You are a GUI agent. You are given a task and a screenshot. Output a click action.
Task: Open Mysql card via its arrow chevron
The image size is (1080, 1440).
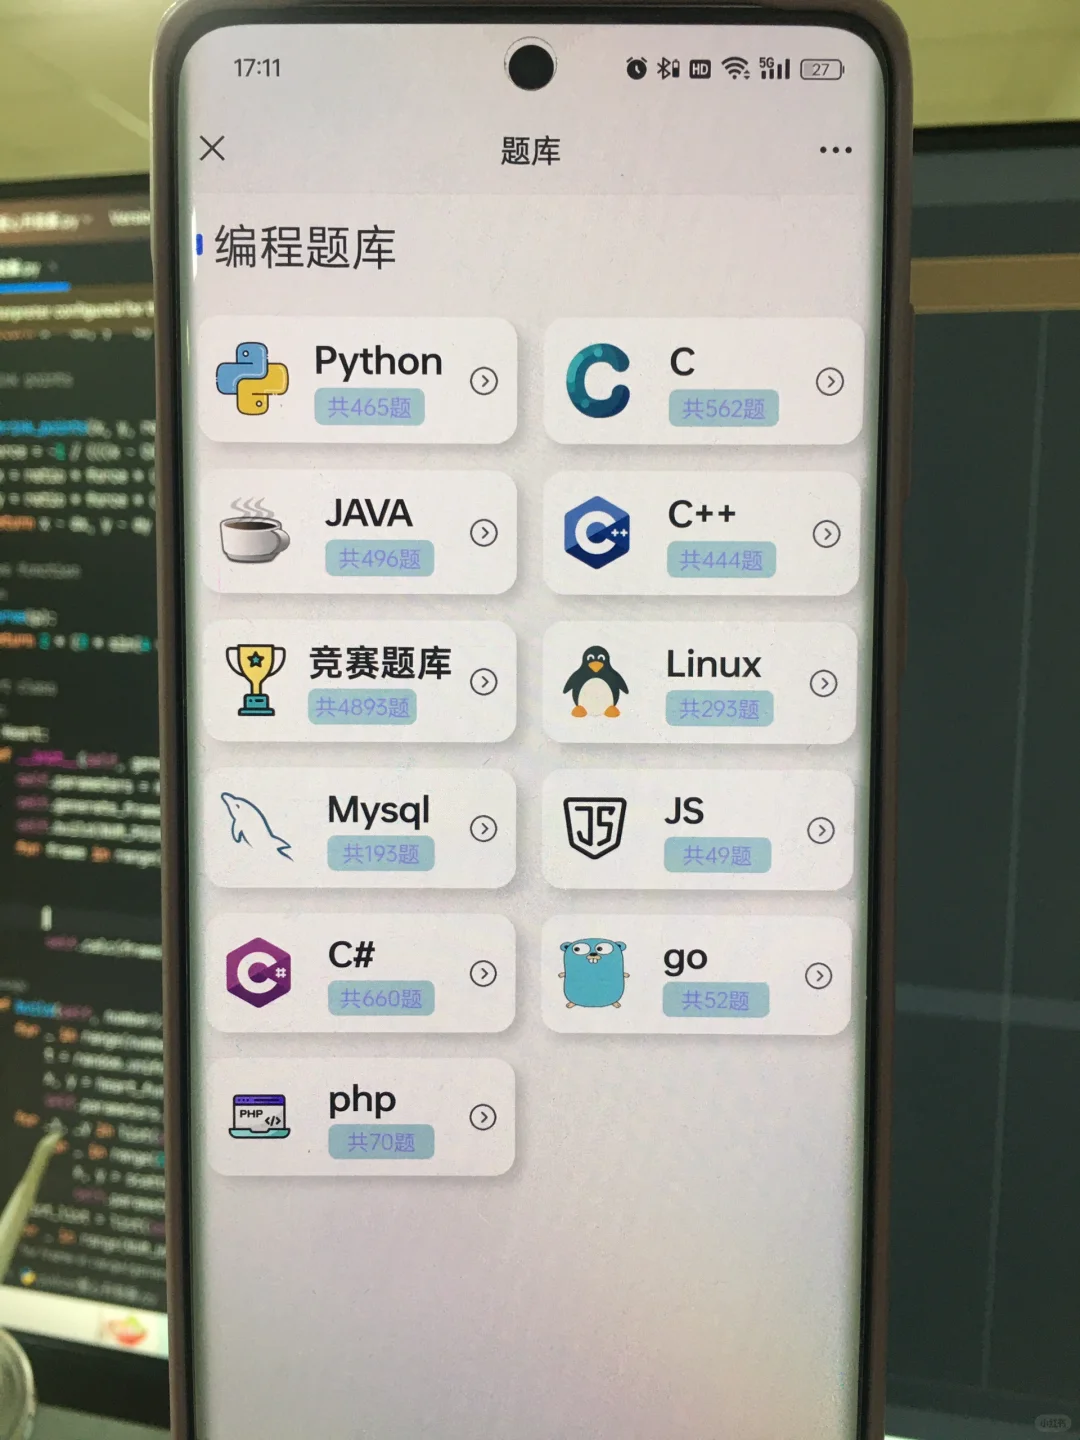(484, 828)
